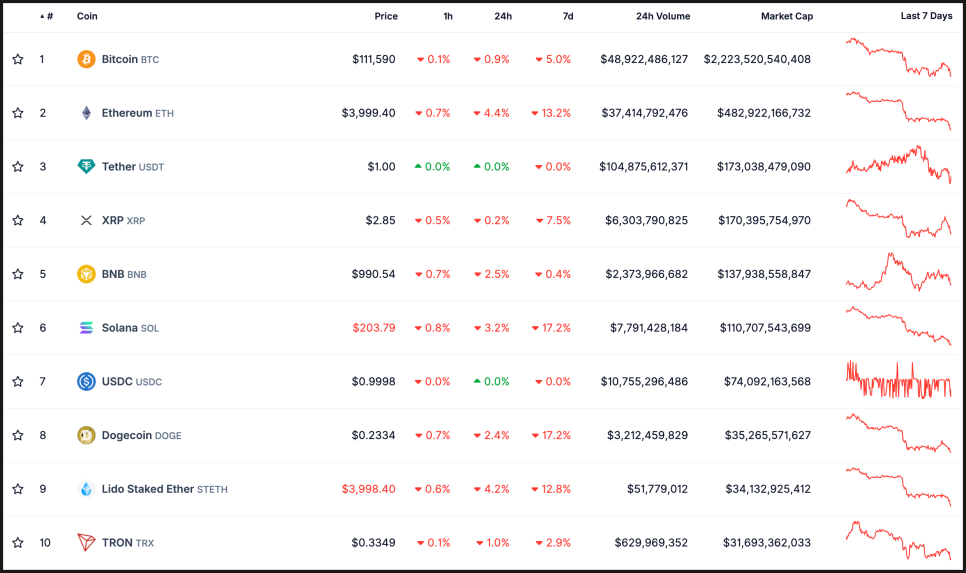
Task: Open Lido Staked Ether's 7-day sparkline
Action: click(x=898, y=487)
